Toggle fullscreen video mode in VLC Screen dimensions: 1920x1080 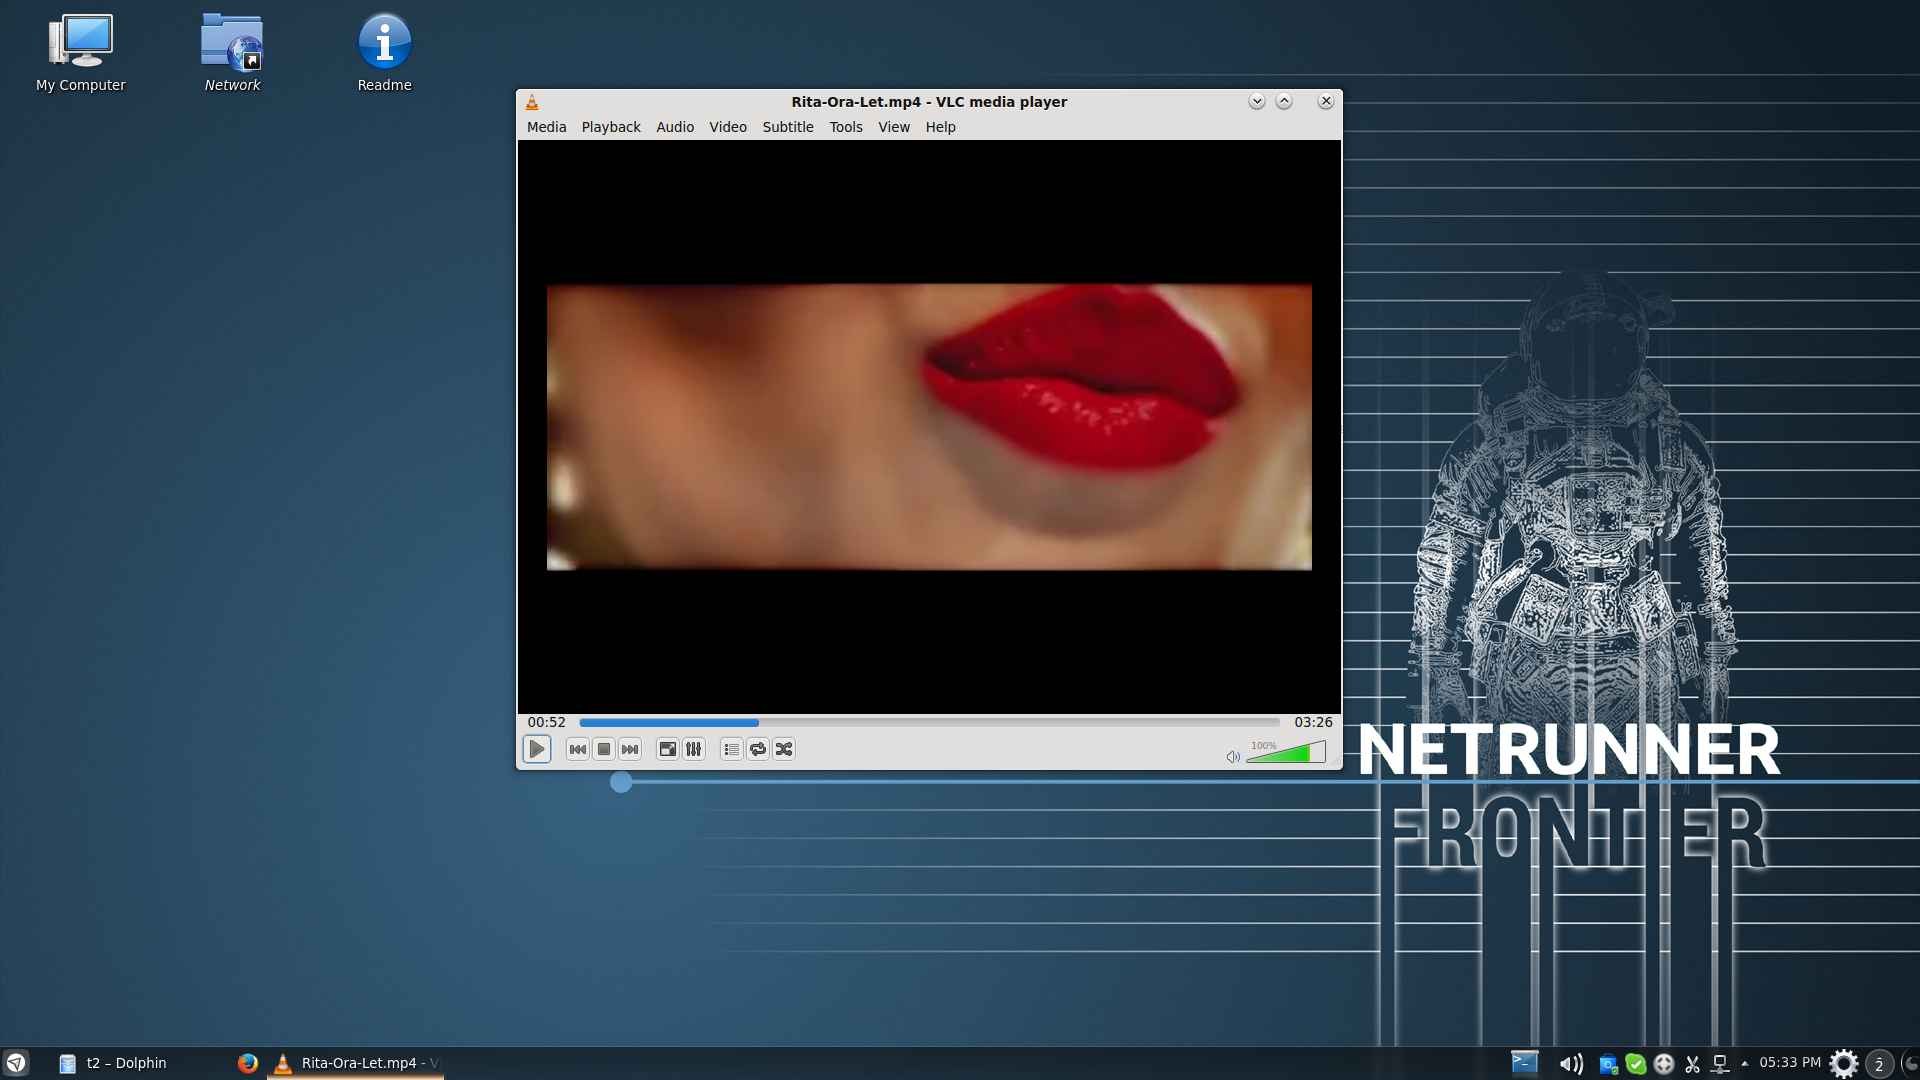(x=667, y=749)
